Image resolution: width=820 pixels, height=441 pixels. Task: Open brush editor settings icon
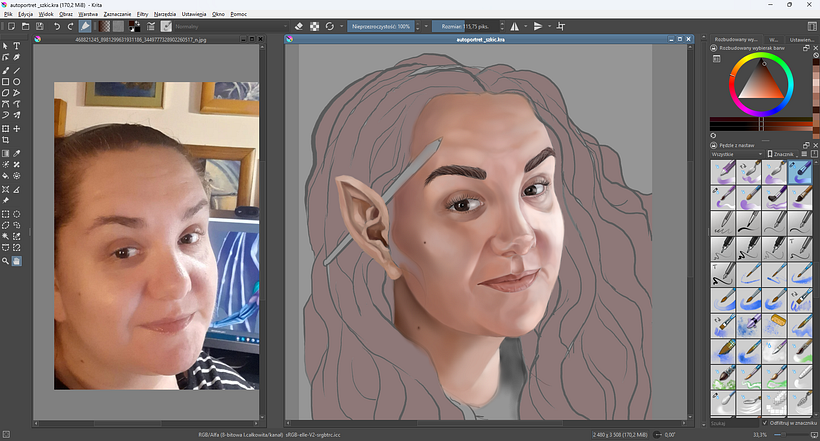pyautogui.click(x=151, y=26)
